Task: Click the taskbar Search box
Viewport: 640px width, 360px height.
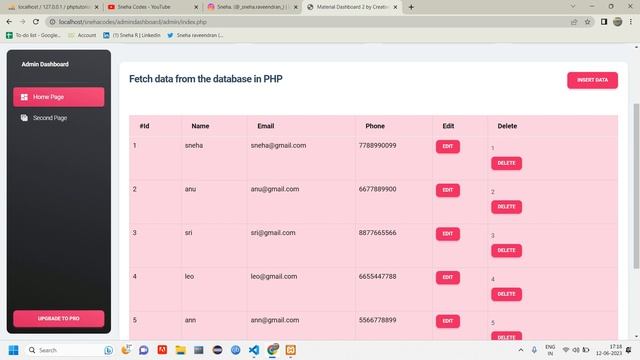Action: (x=69, y=350)
